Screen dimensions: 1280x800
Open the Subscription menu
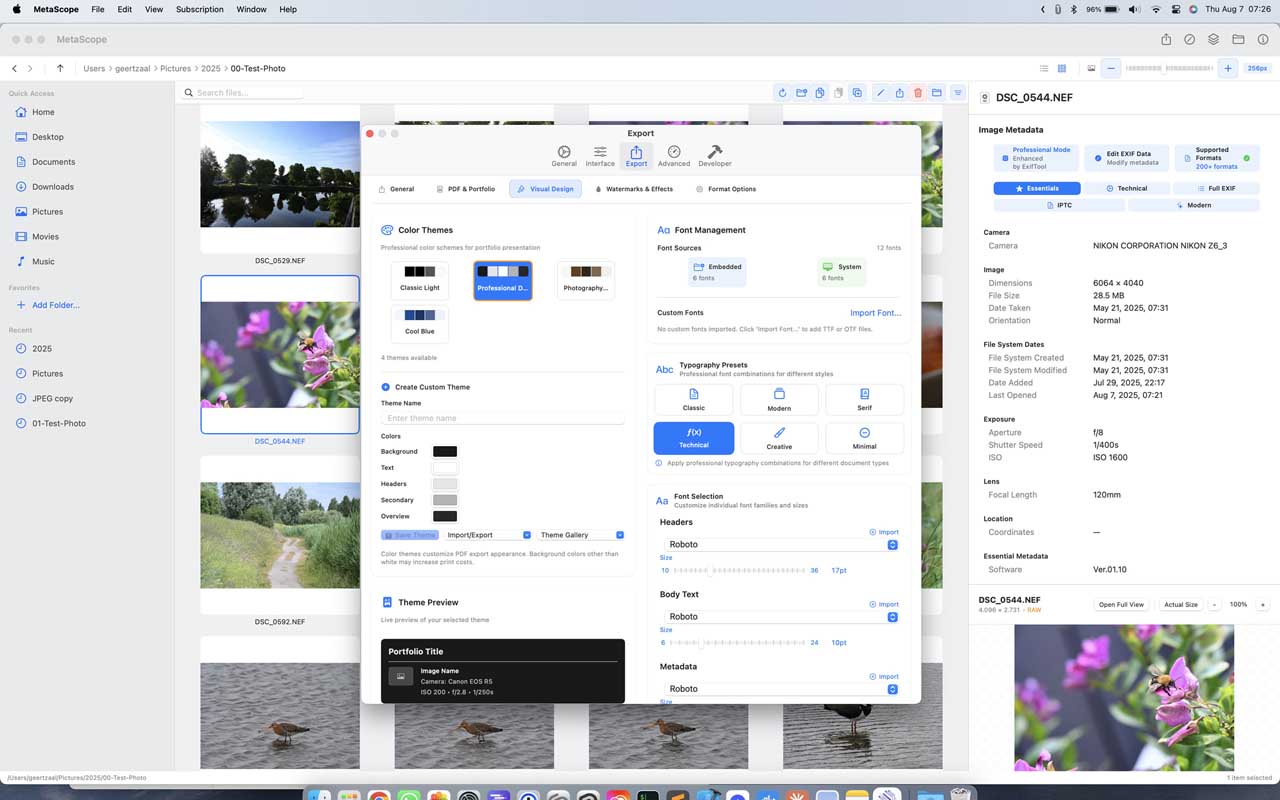(x=200, y=9)
